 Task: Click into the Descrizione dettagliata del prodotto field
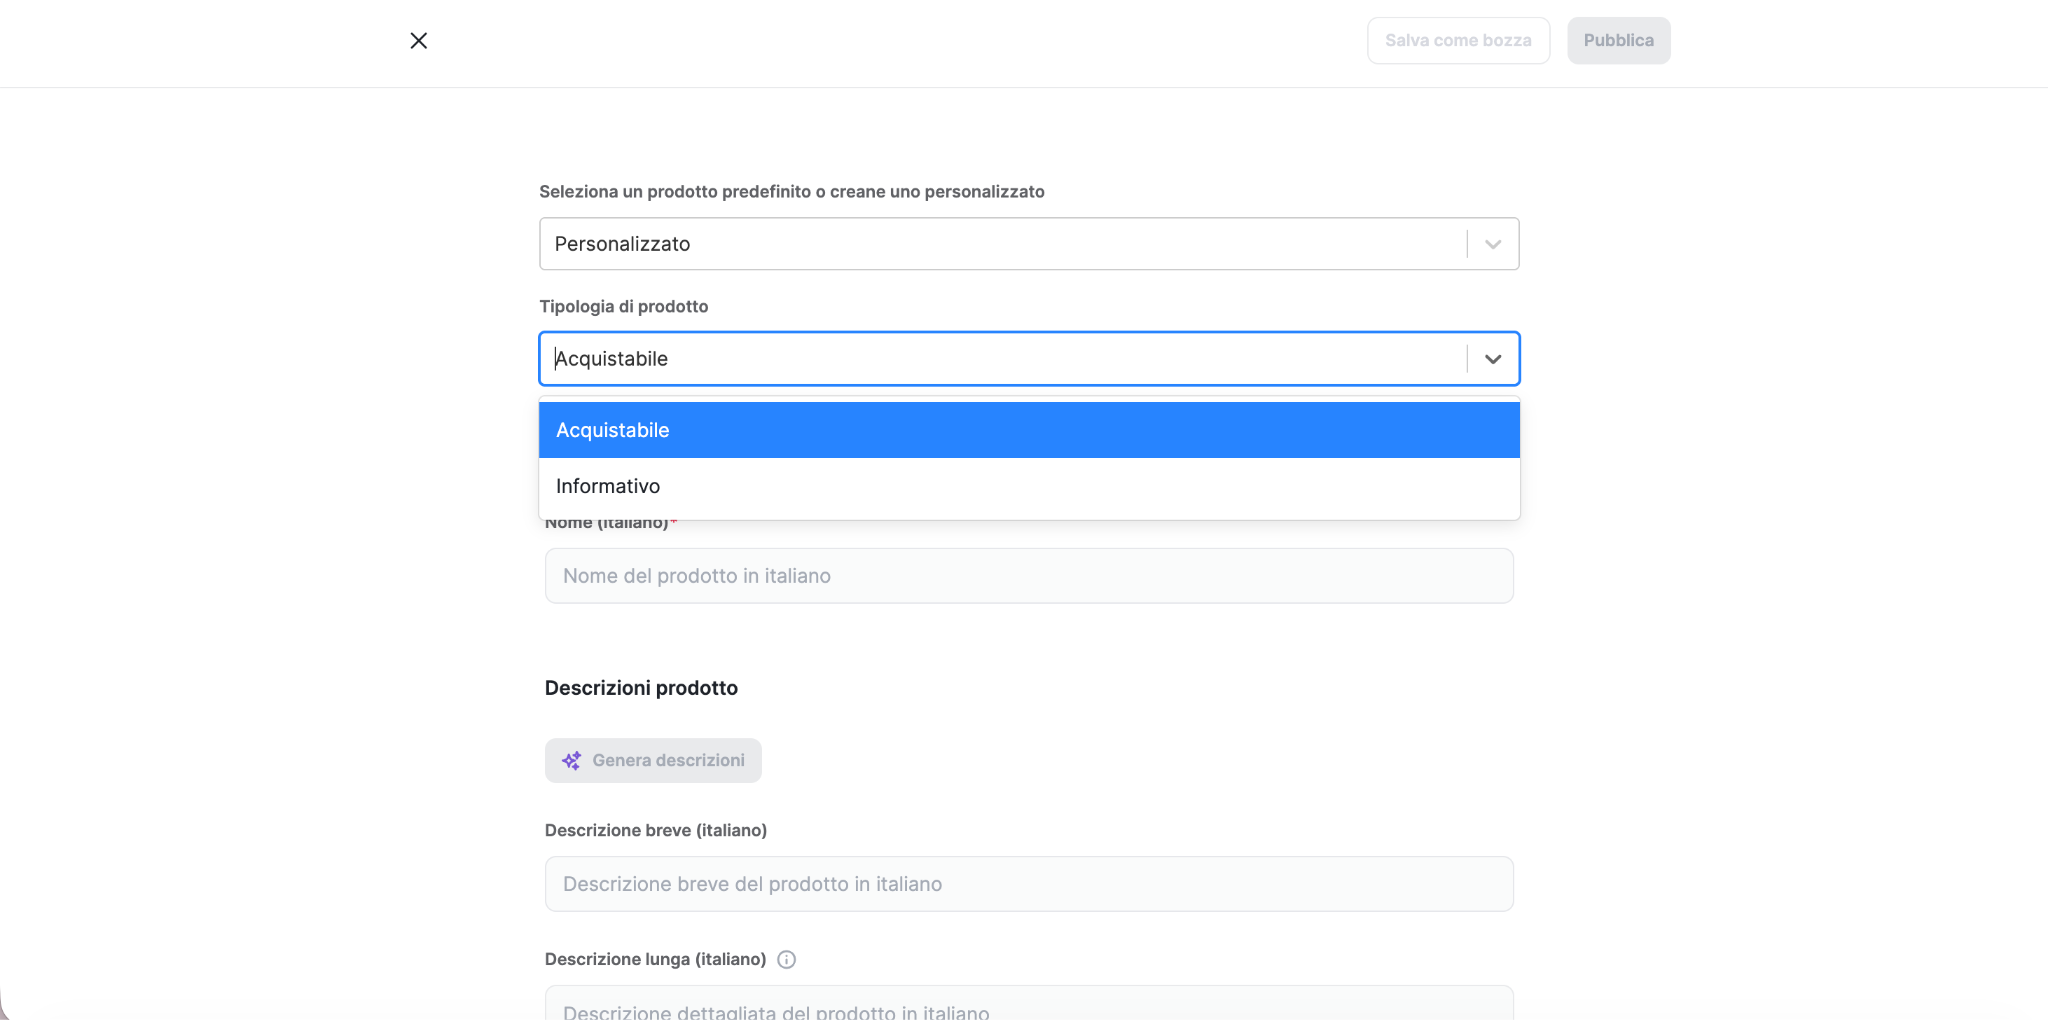click(x=1029, y=1003)
